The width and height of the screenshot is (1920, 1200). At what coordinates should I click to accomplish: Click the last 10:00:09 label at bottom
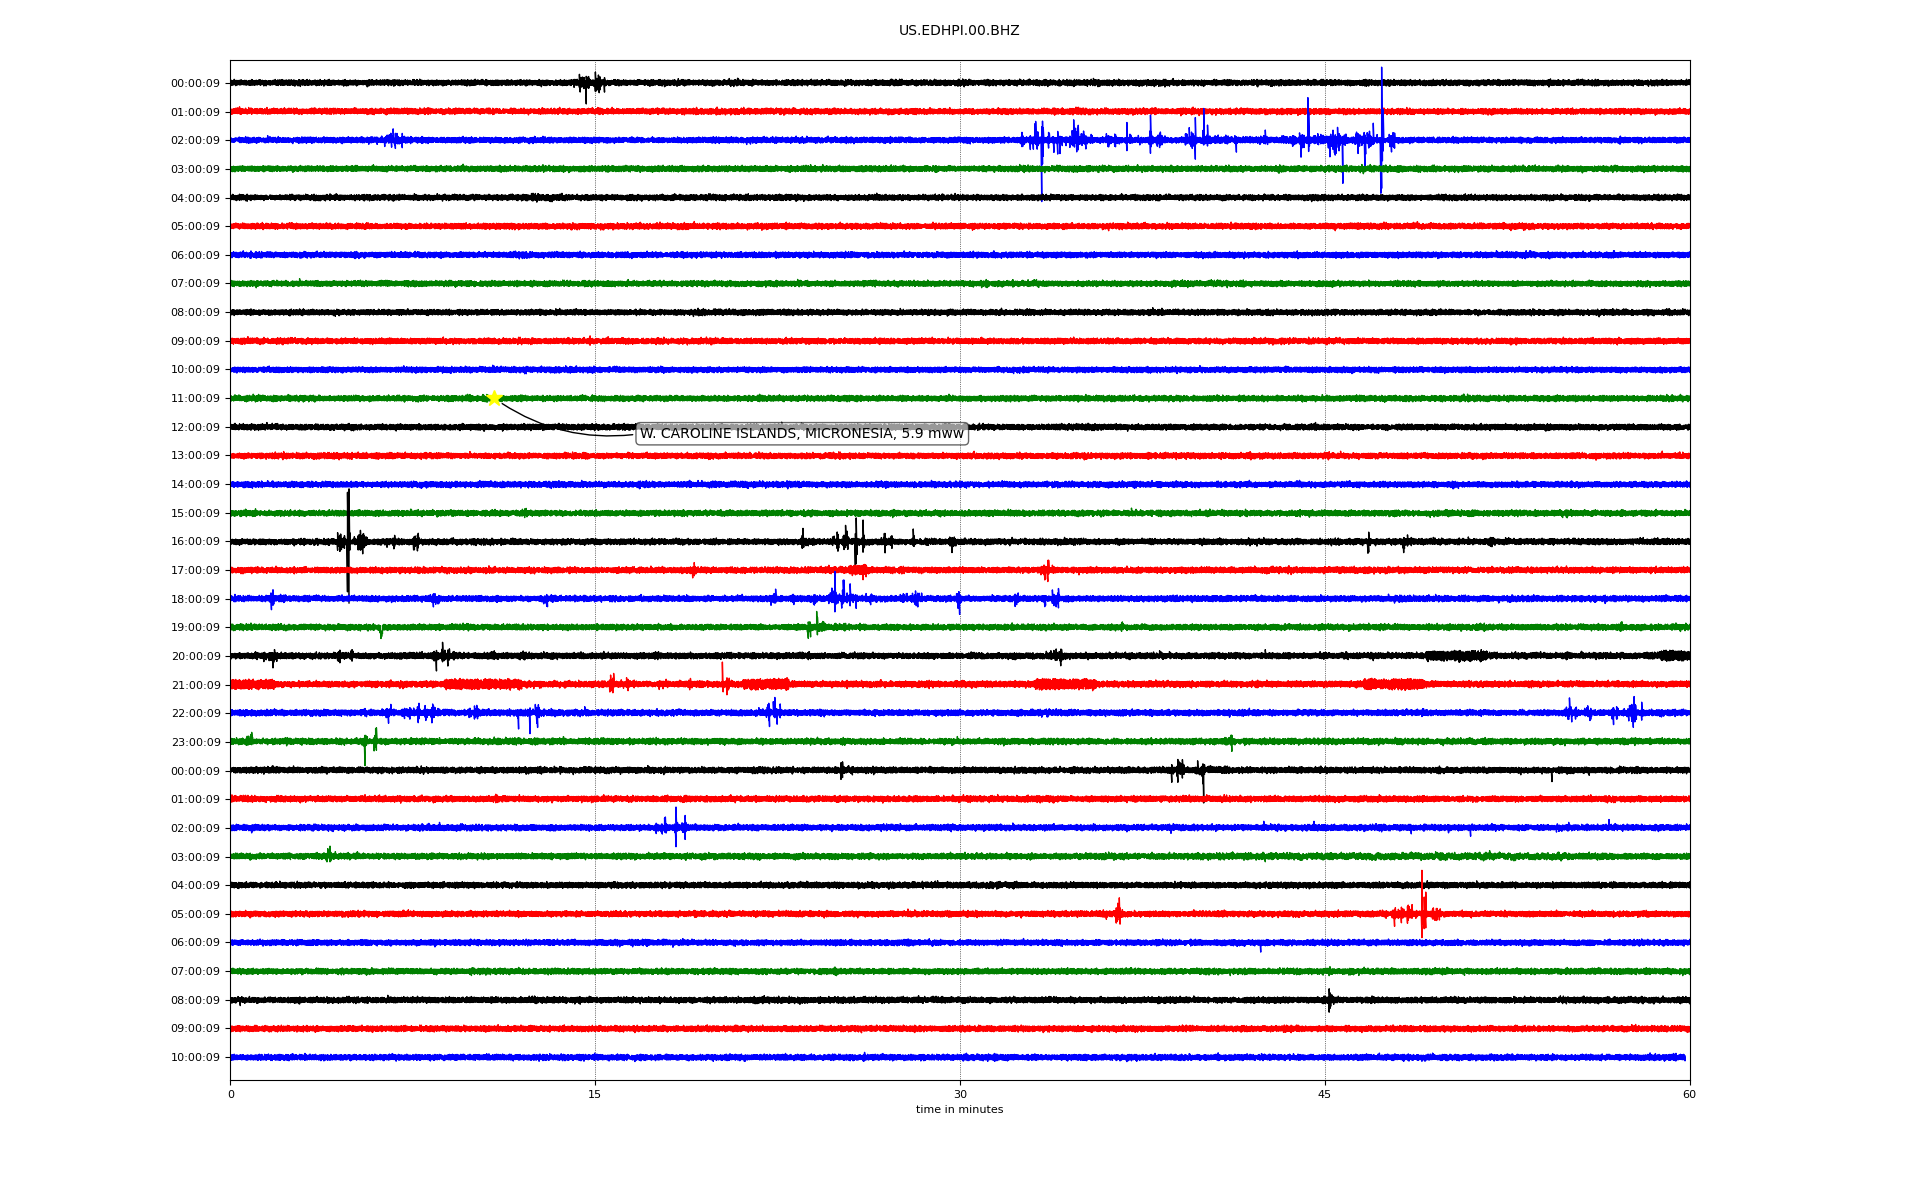(x=195, y=1058)
